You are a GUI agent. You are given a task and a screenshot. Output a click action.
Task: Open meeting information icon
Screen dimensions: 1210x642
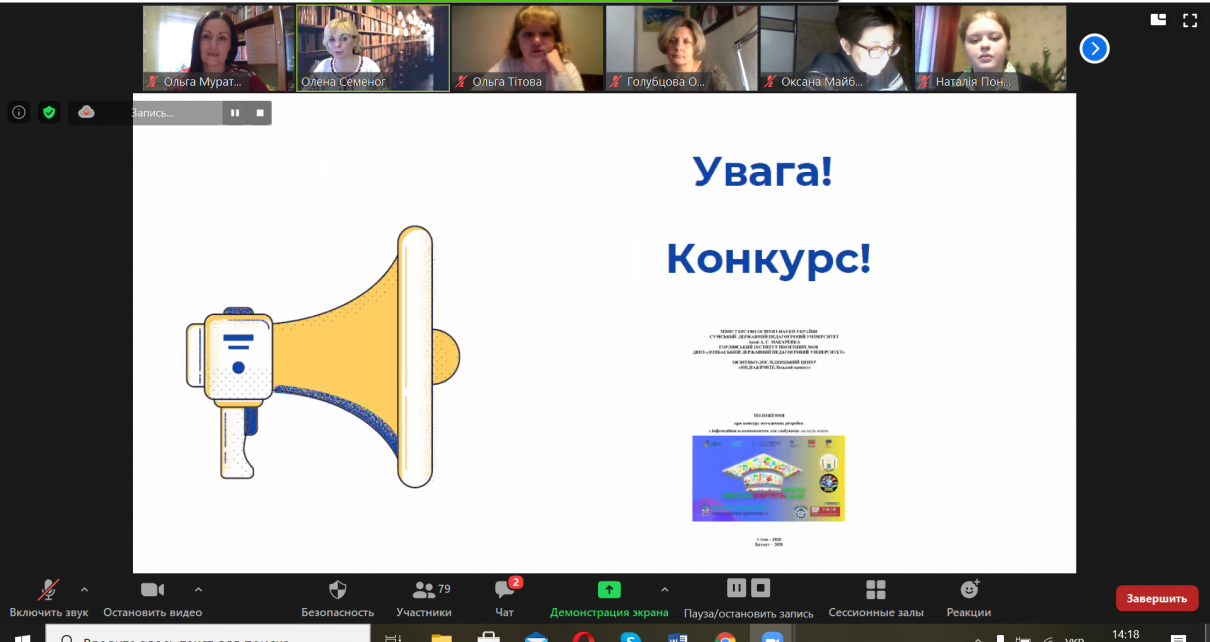tap(19, 113)
